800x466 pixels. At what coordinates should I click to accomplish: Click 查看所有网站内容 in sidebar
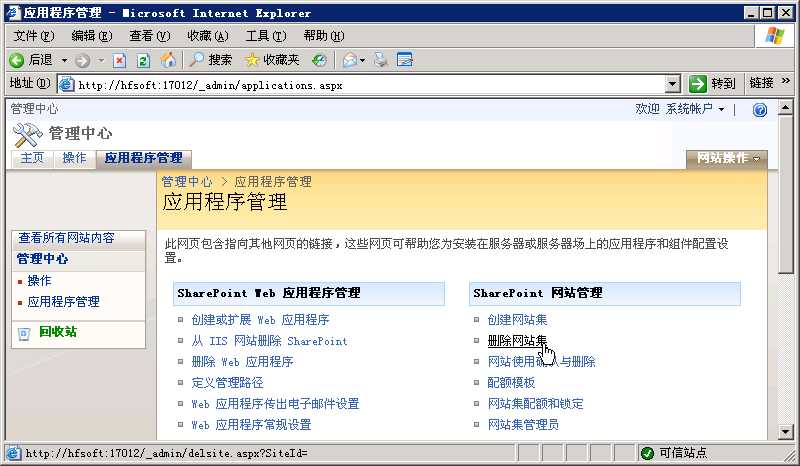[x=66, y=238]
